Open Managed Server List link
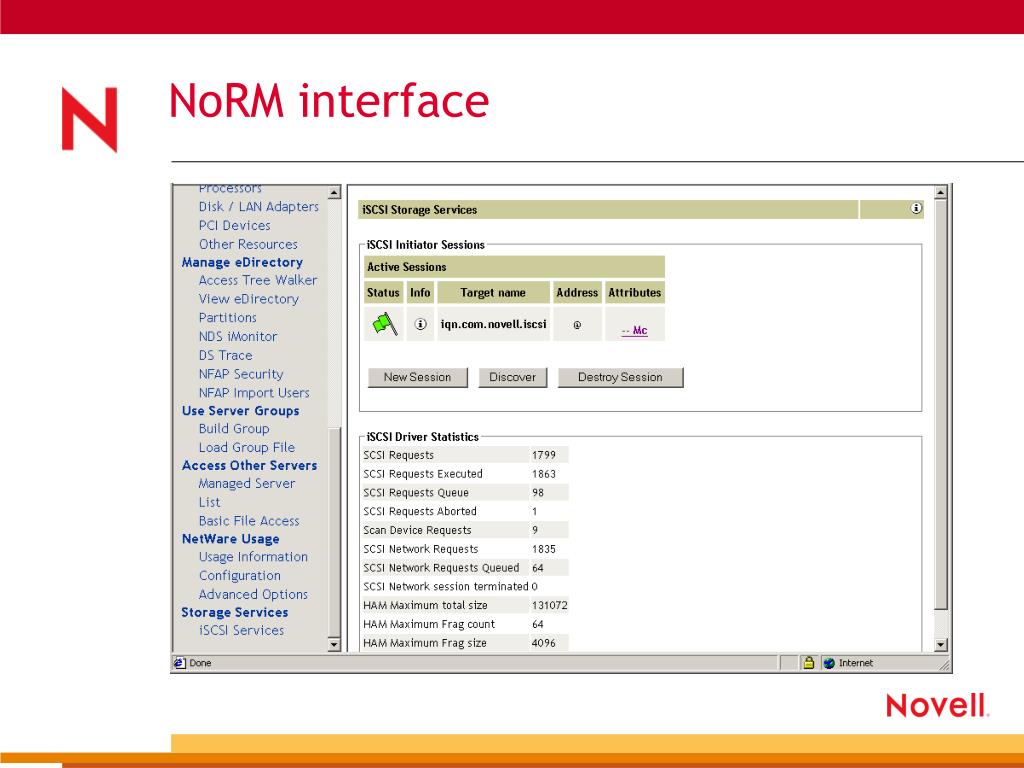Screen dimensions: 1024x768 [247, 493]
